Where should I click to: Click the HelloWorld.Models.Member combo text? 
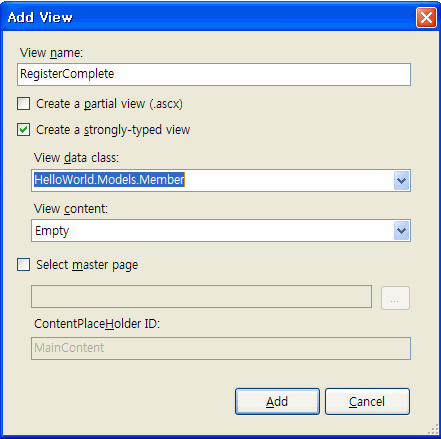pyautogui.click(x=109, y=180)
